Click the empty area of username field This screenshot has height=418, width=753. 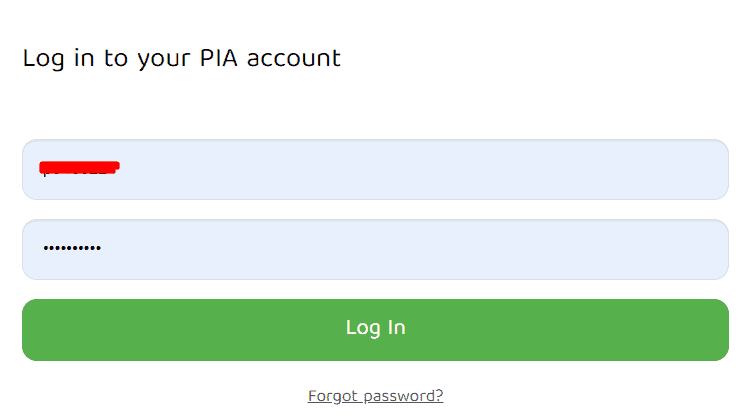click(450, 170)
